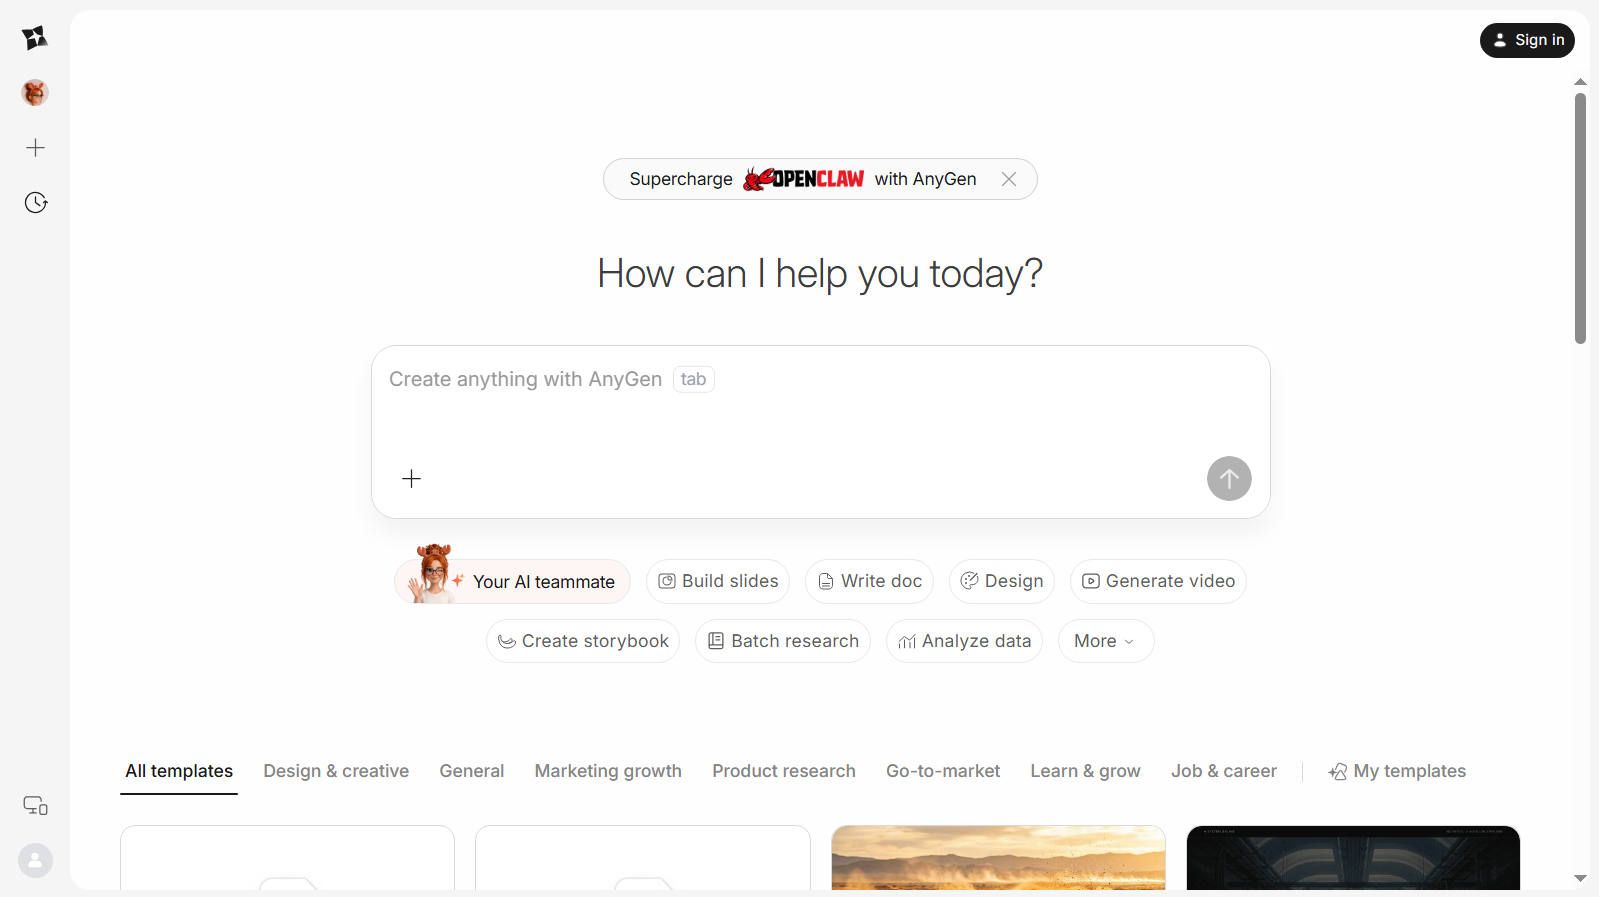Click the page scrollbar thumb
The image size is (1599, 897).
1580,218
